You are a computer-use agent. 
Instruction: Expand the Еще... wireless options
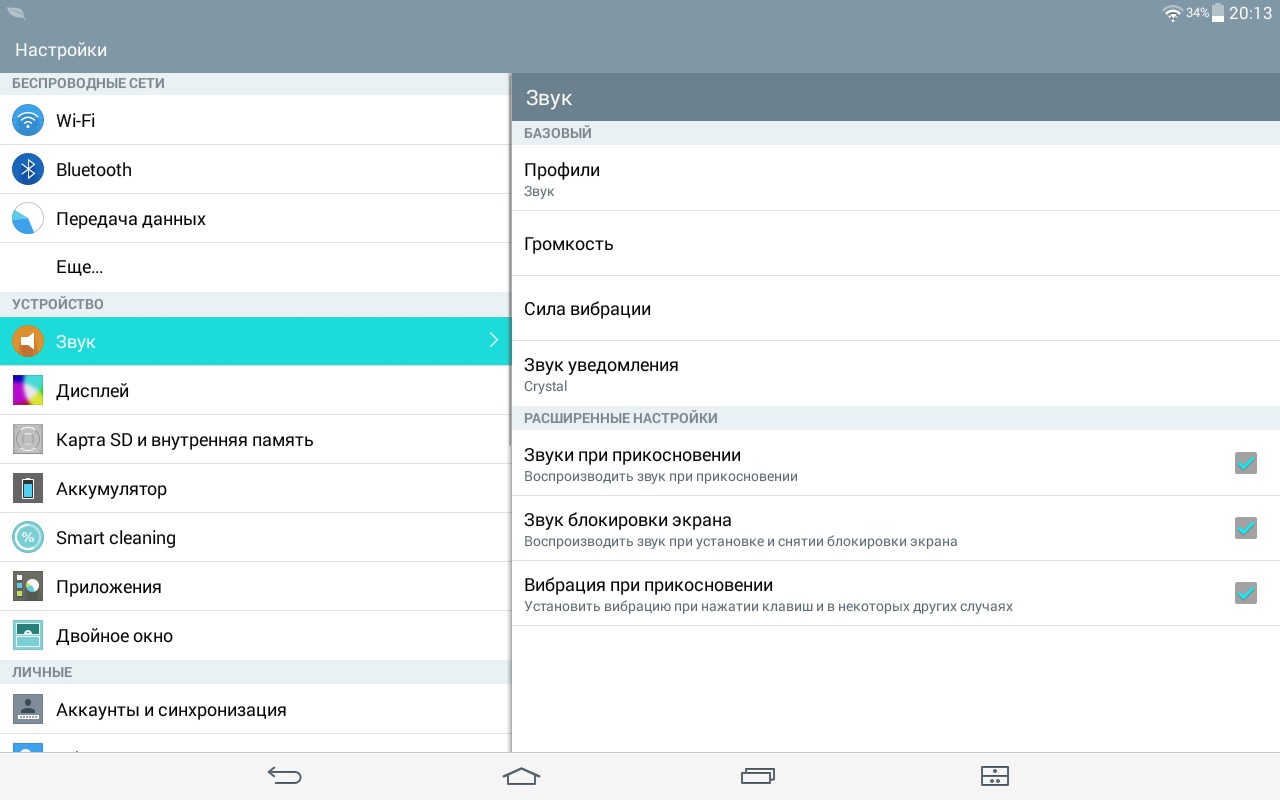click(80, 267)
